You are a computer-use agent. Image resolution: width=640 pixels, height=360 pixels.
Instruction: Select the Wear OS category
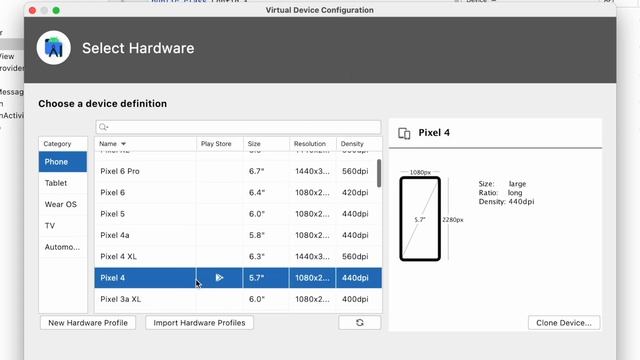tap(63, 204)
